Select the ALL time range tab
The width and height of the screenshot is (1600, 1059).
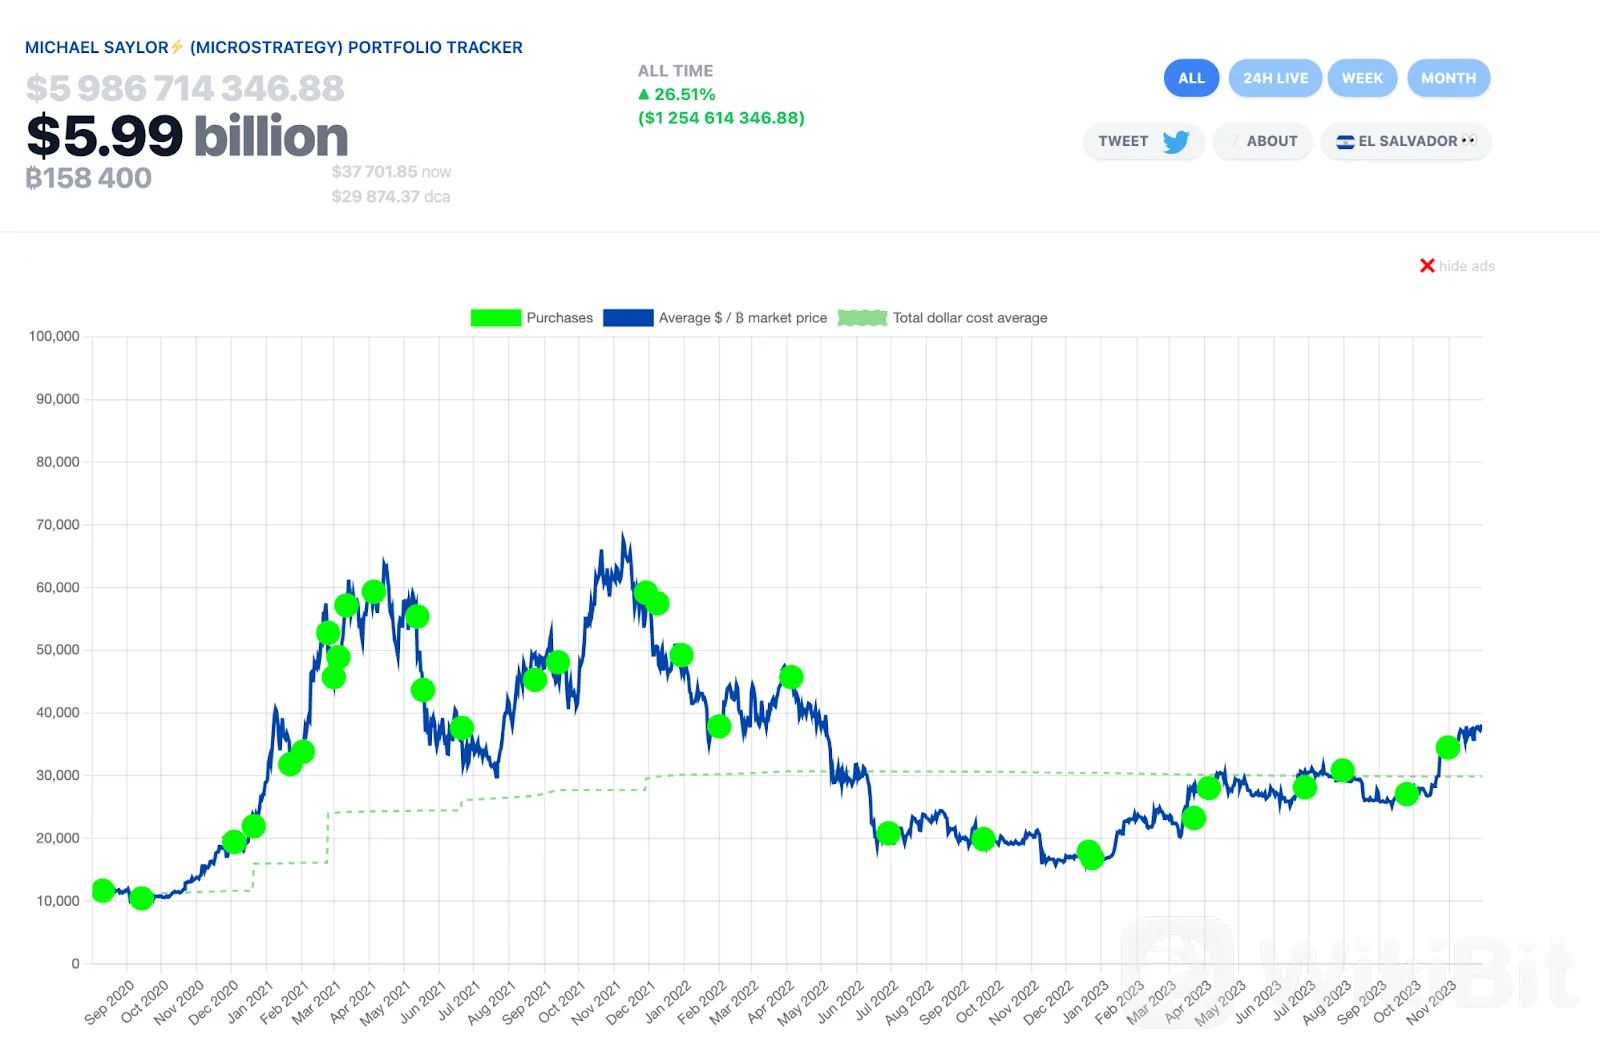click(x=1191, y=78)
